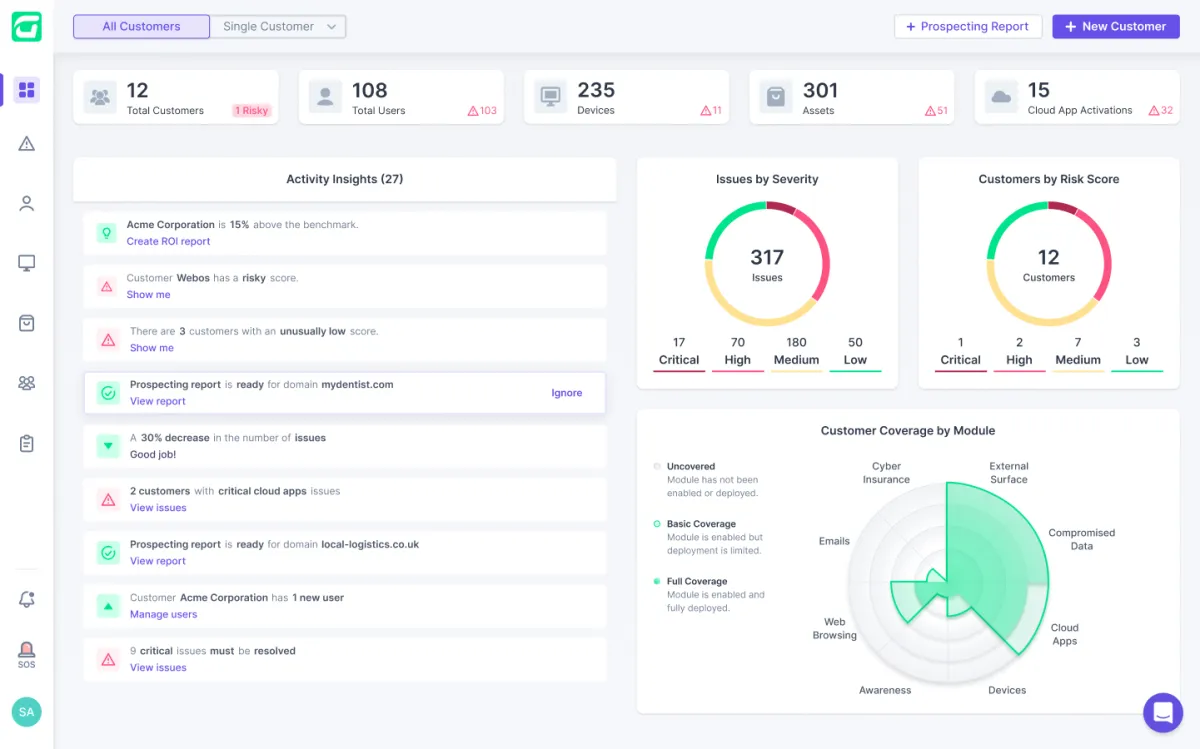Click the 11 alerts on Devices
The width and height of the screenshot is (1200, 749).
point(711,111)
